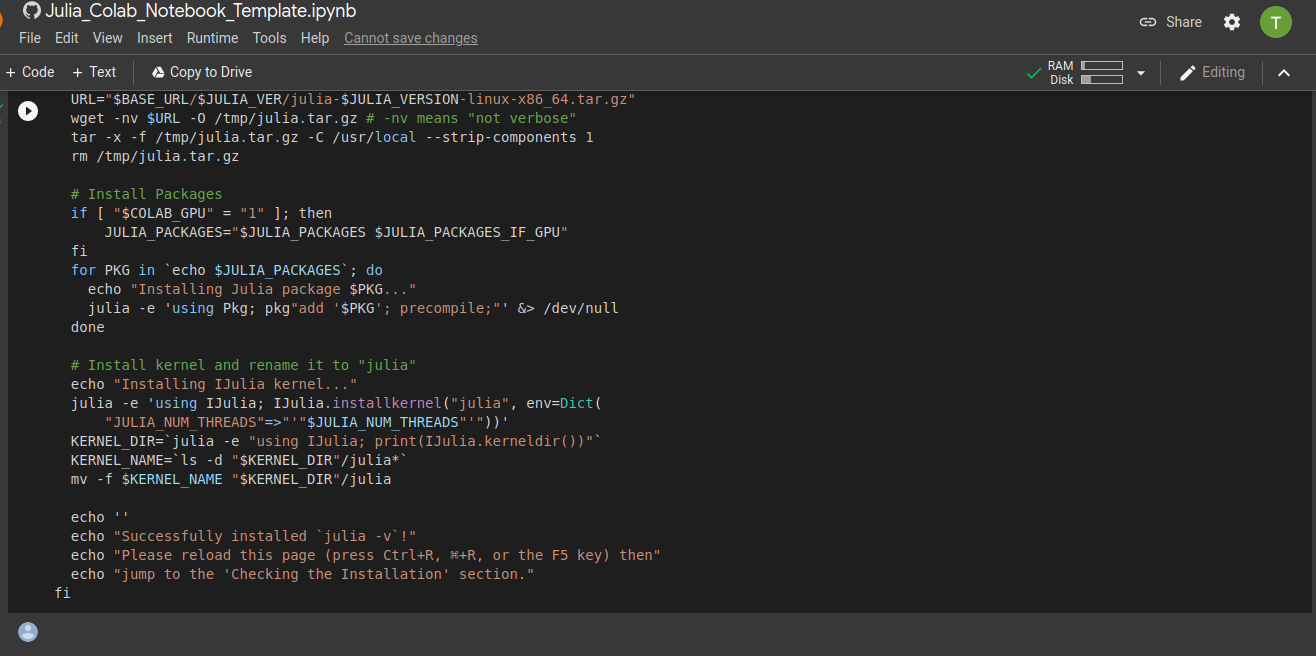Click the cell execution status circle at bottom
This screenshot has width=1316, height=656.
(x=27, y=631)
